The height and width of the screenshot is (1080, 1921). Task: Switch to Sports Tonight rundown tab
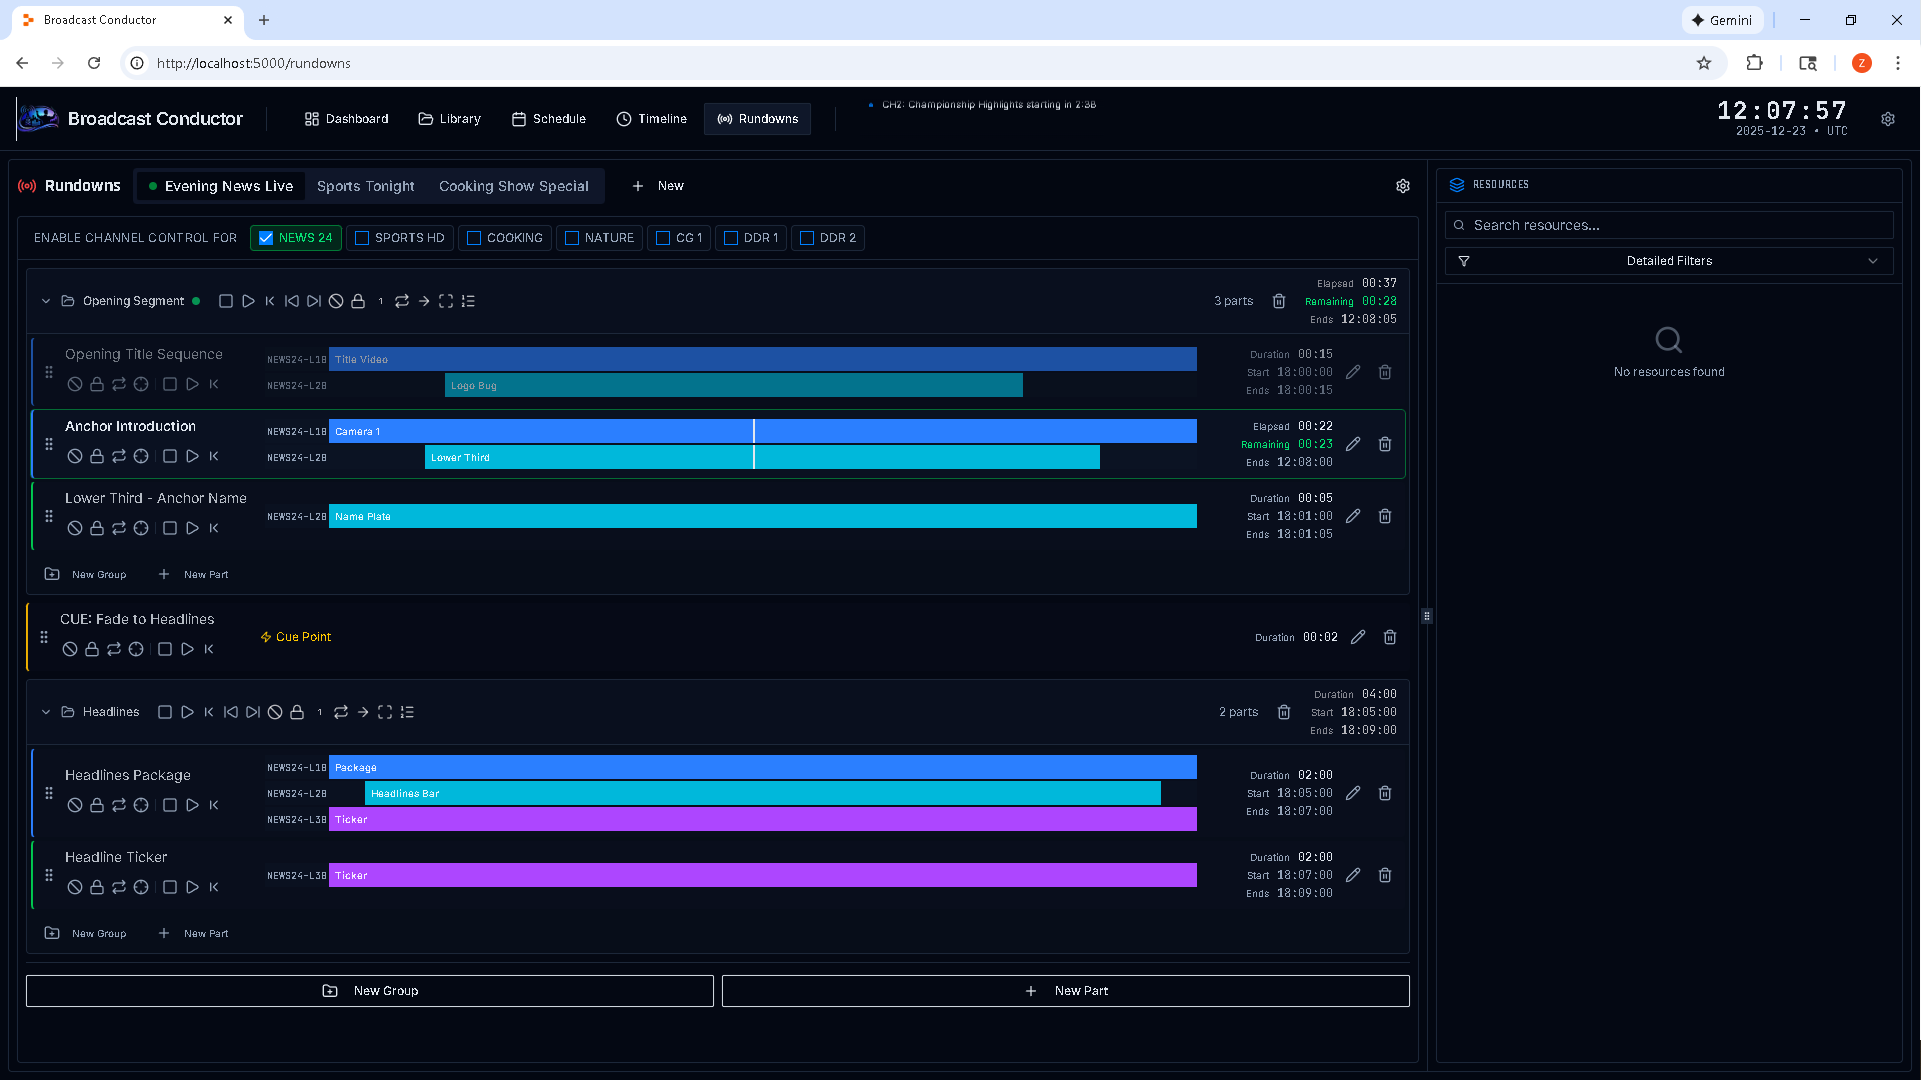[x=365, y=186]
